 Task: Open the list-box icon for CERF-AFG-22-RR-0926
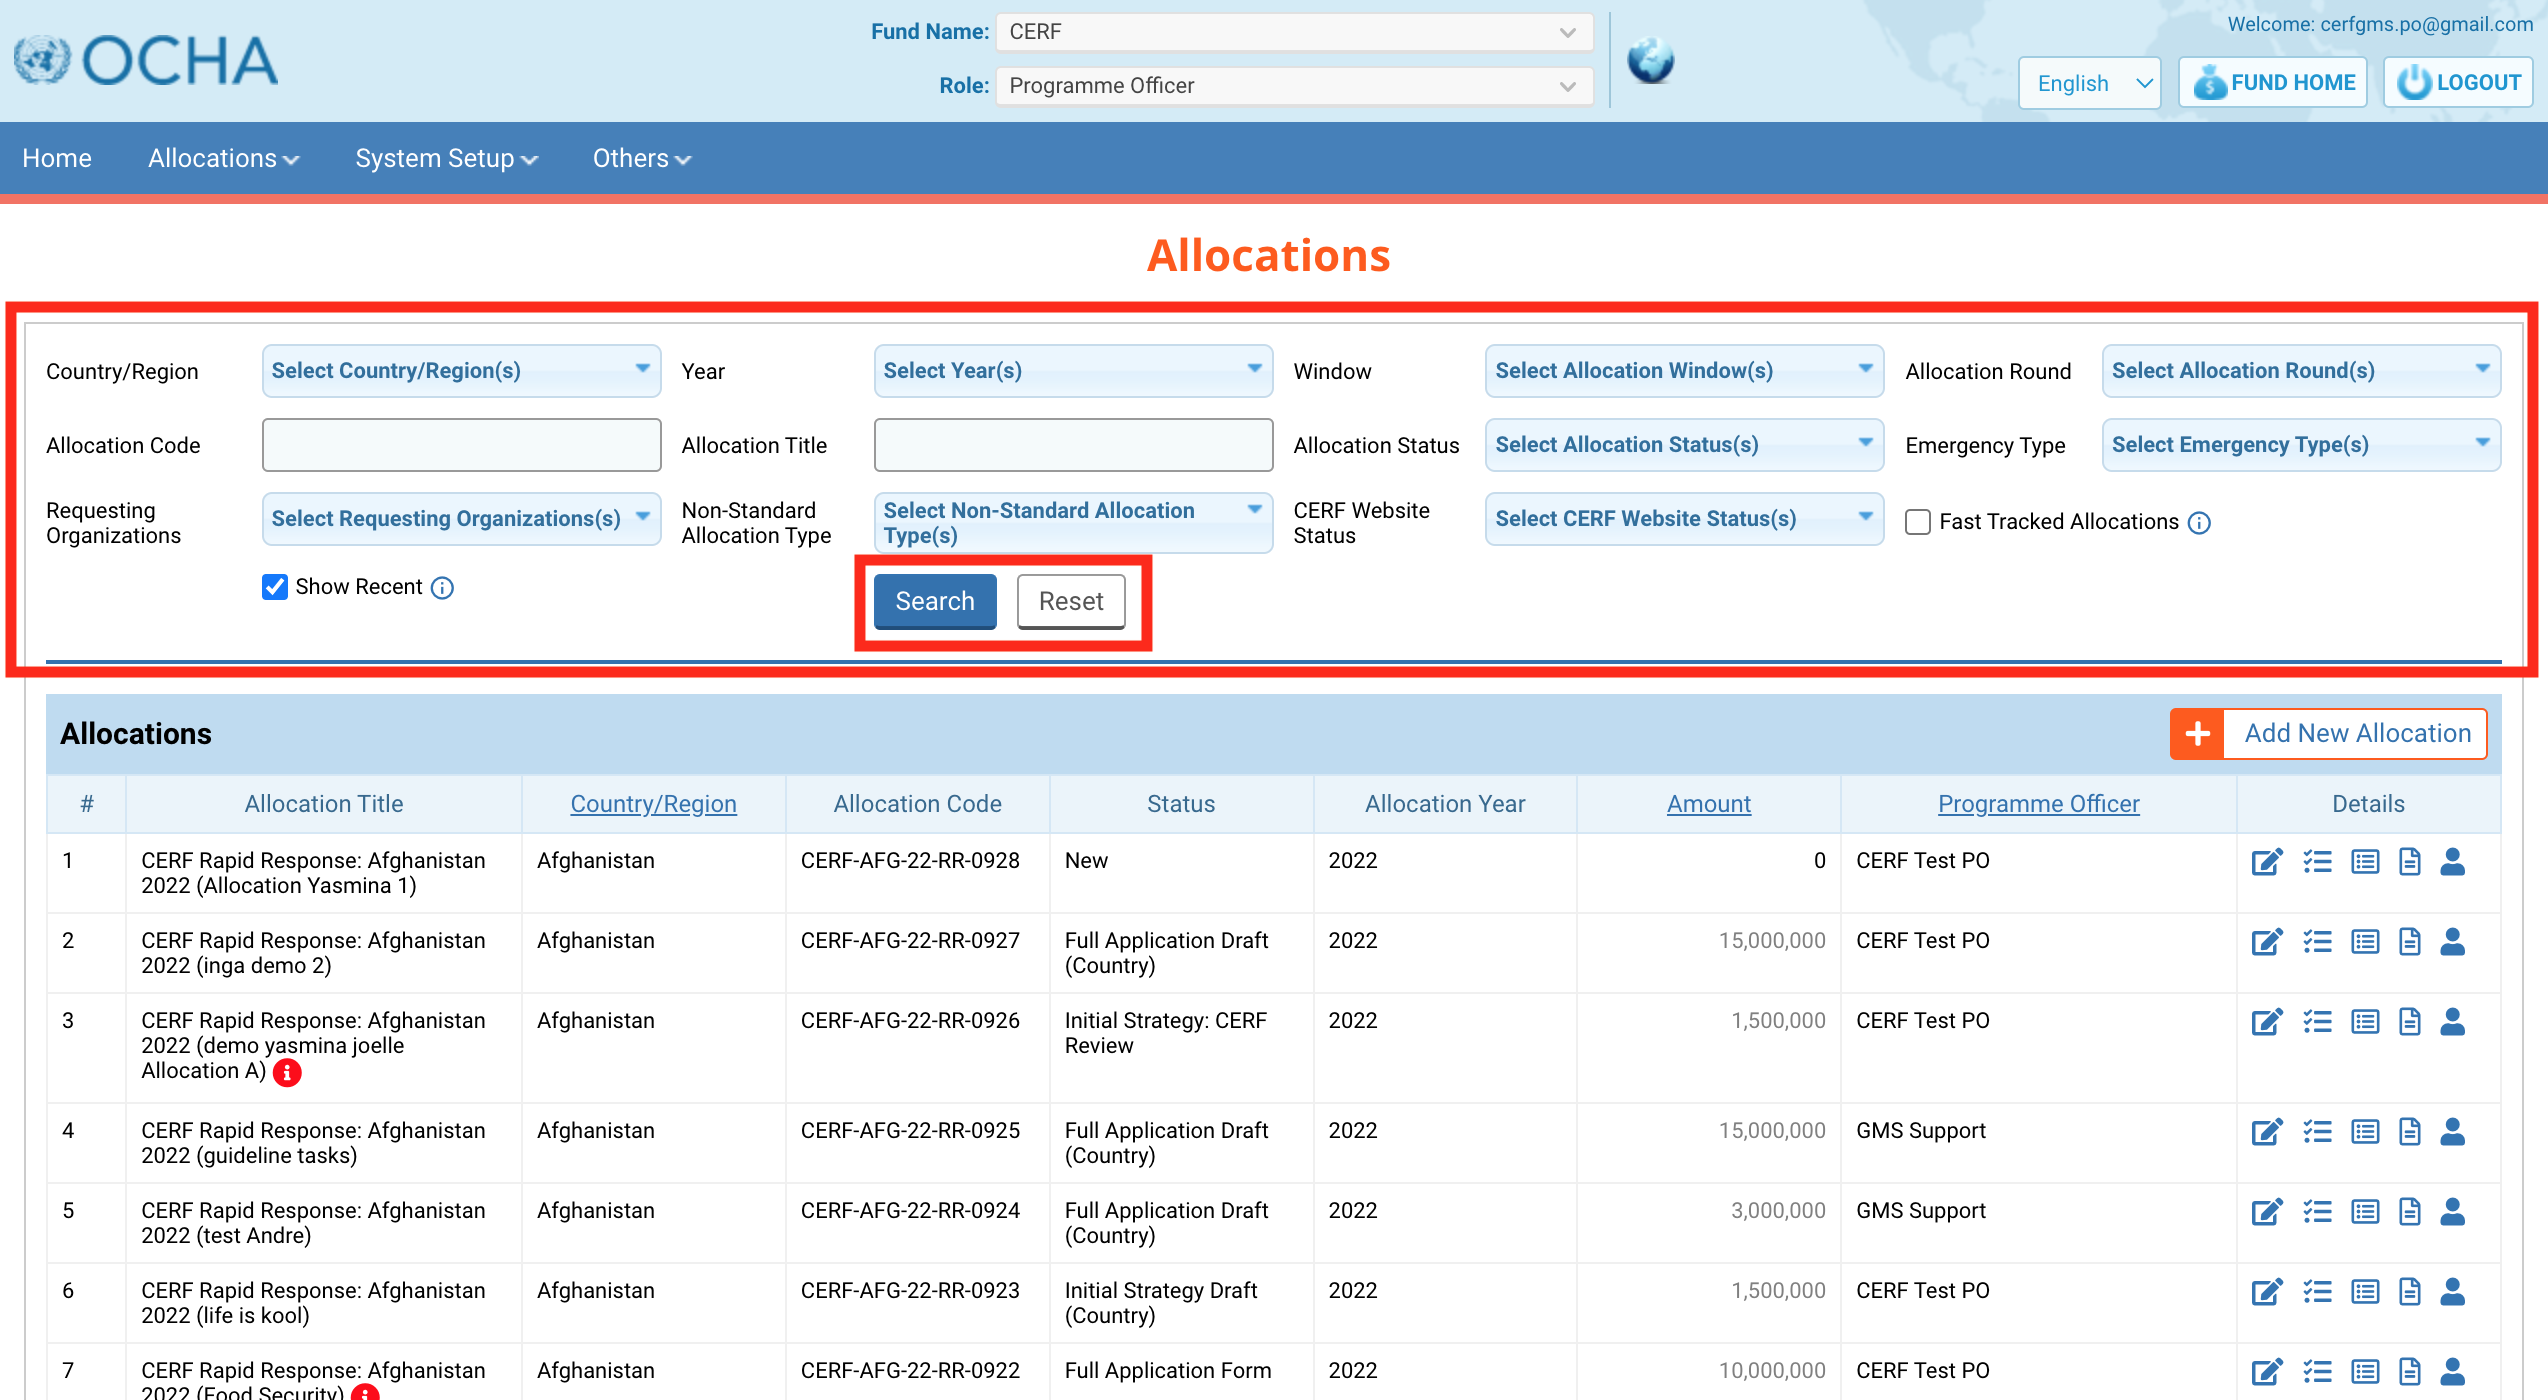[2365, 1022]
